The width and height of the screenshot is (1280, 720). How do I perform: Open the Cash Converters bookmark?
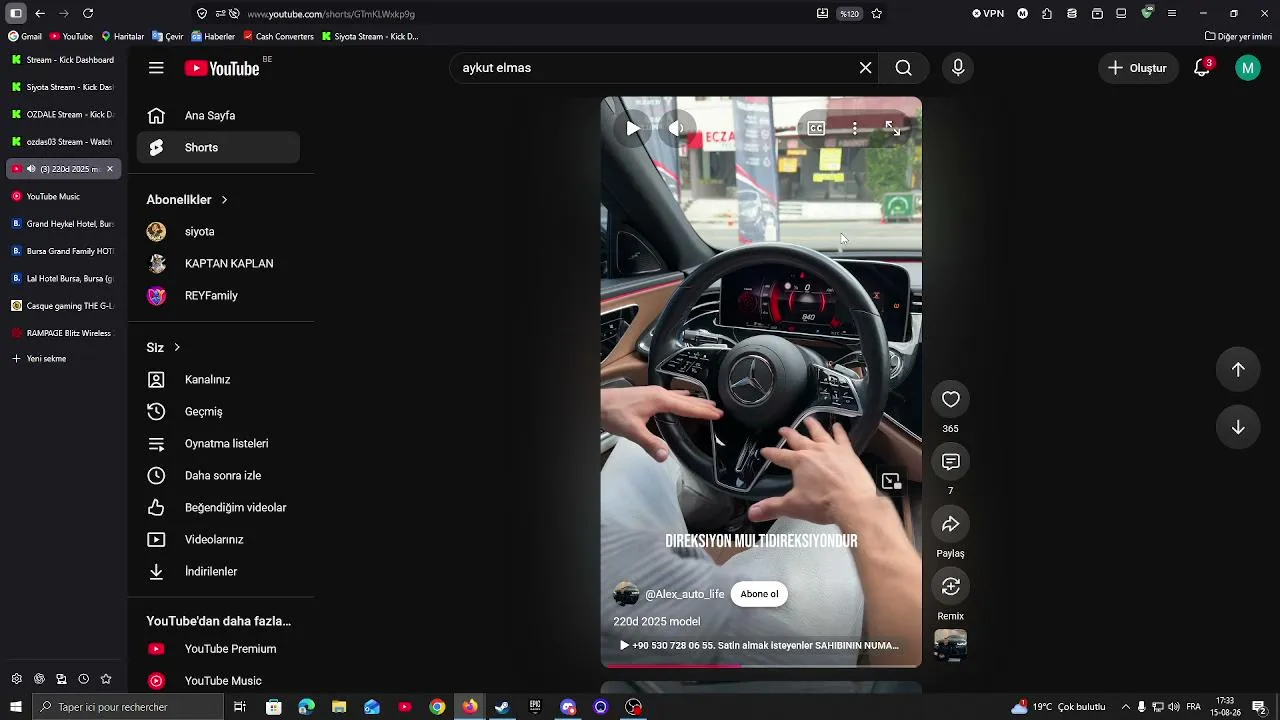277,37
